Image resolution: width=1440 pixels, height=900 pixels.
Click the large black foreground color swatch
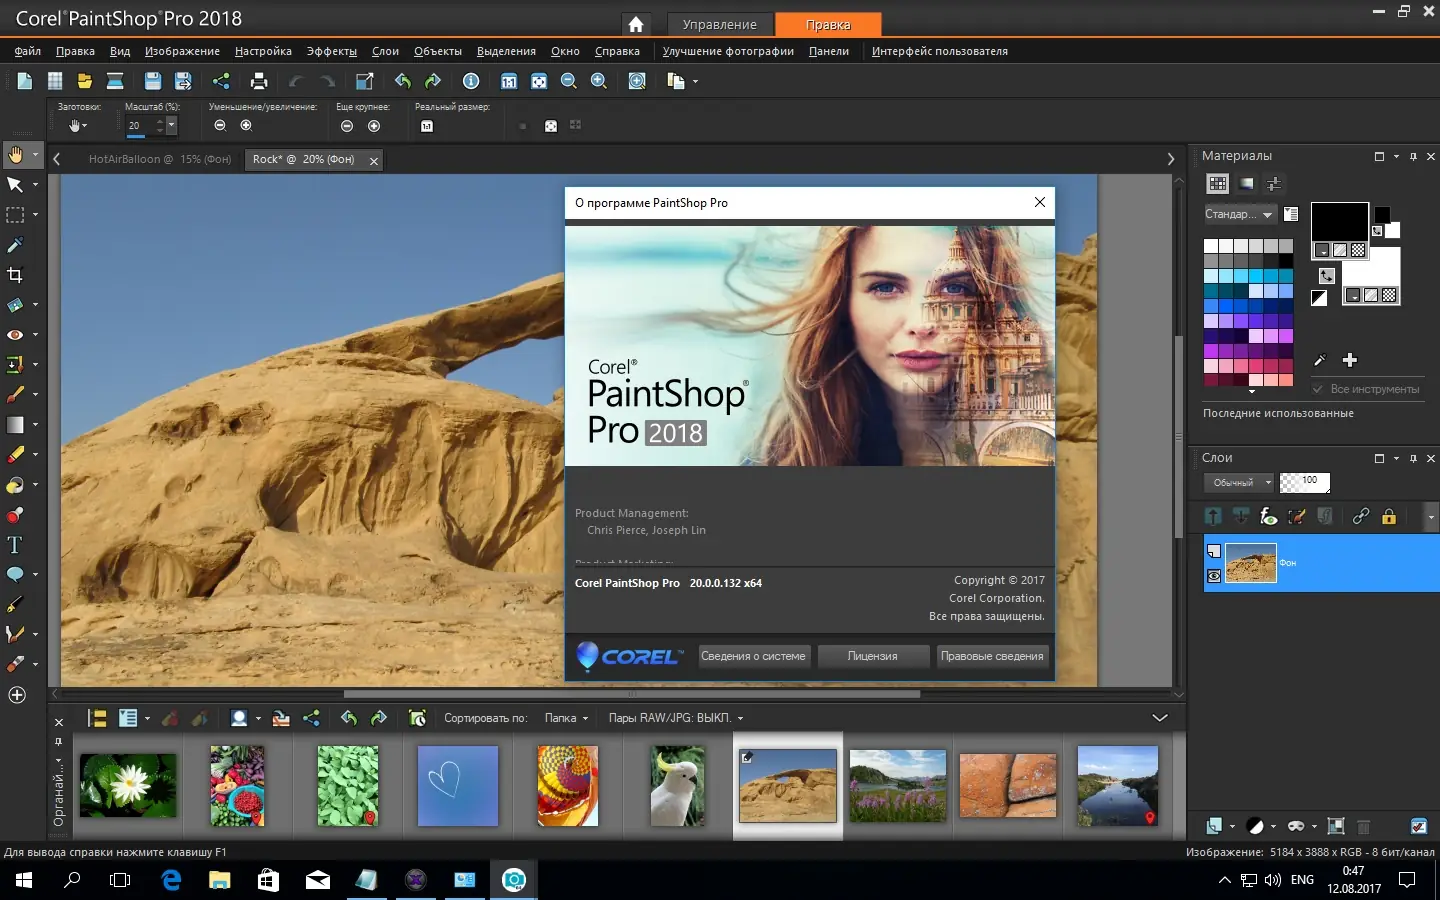coord(1339,221)
